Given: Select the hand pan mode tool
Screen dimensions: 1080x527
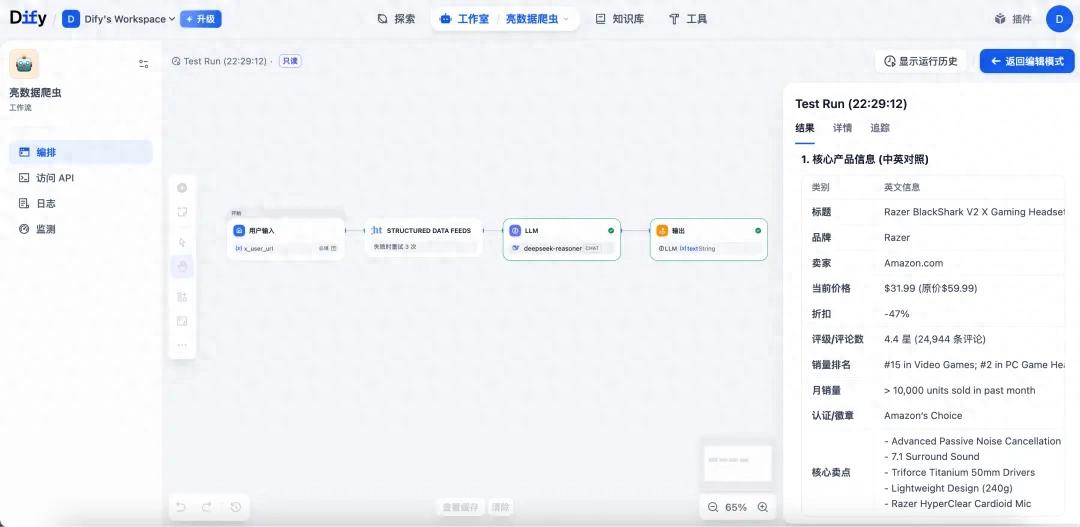Looking at the screenshot, I should [183, 267].
